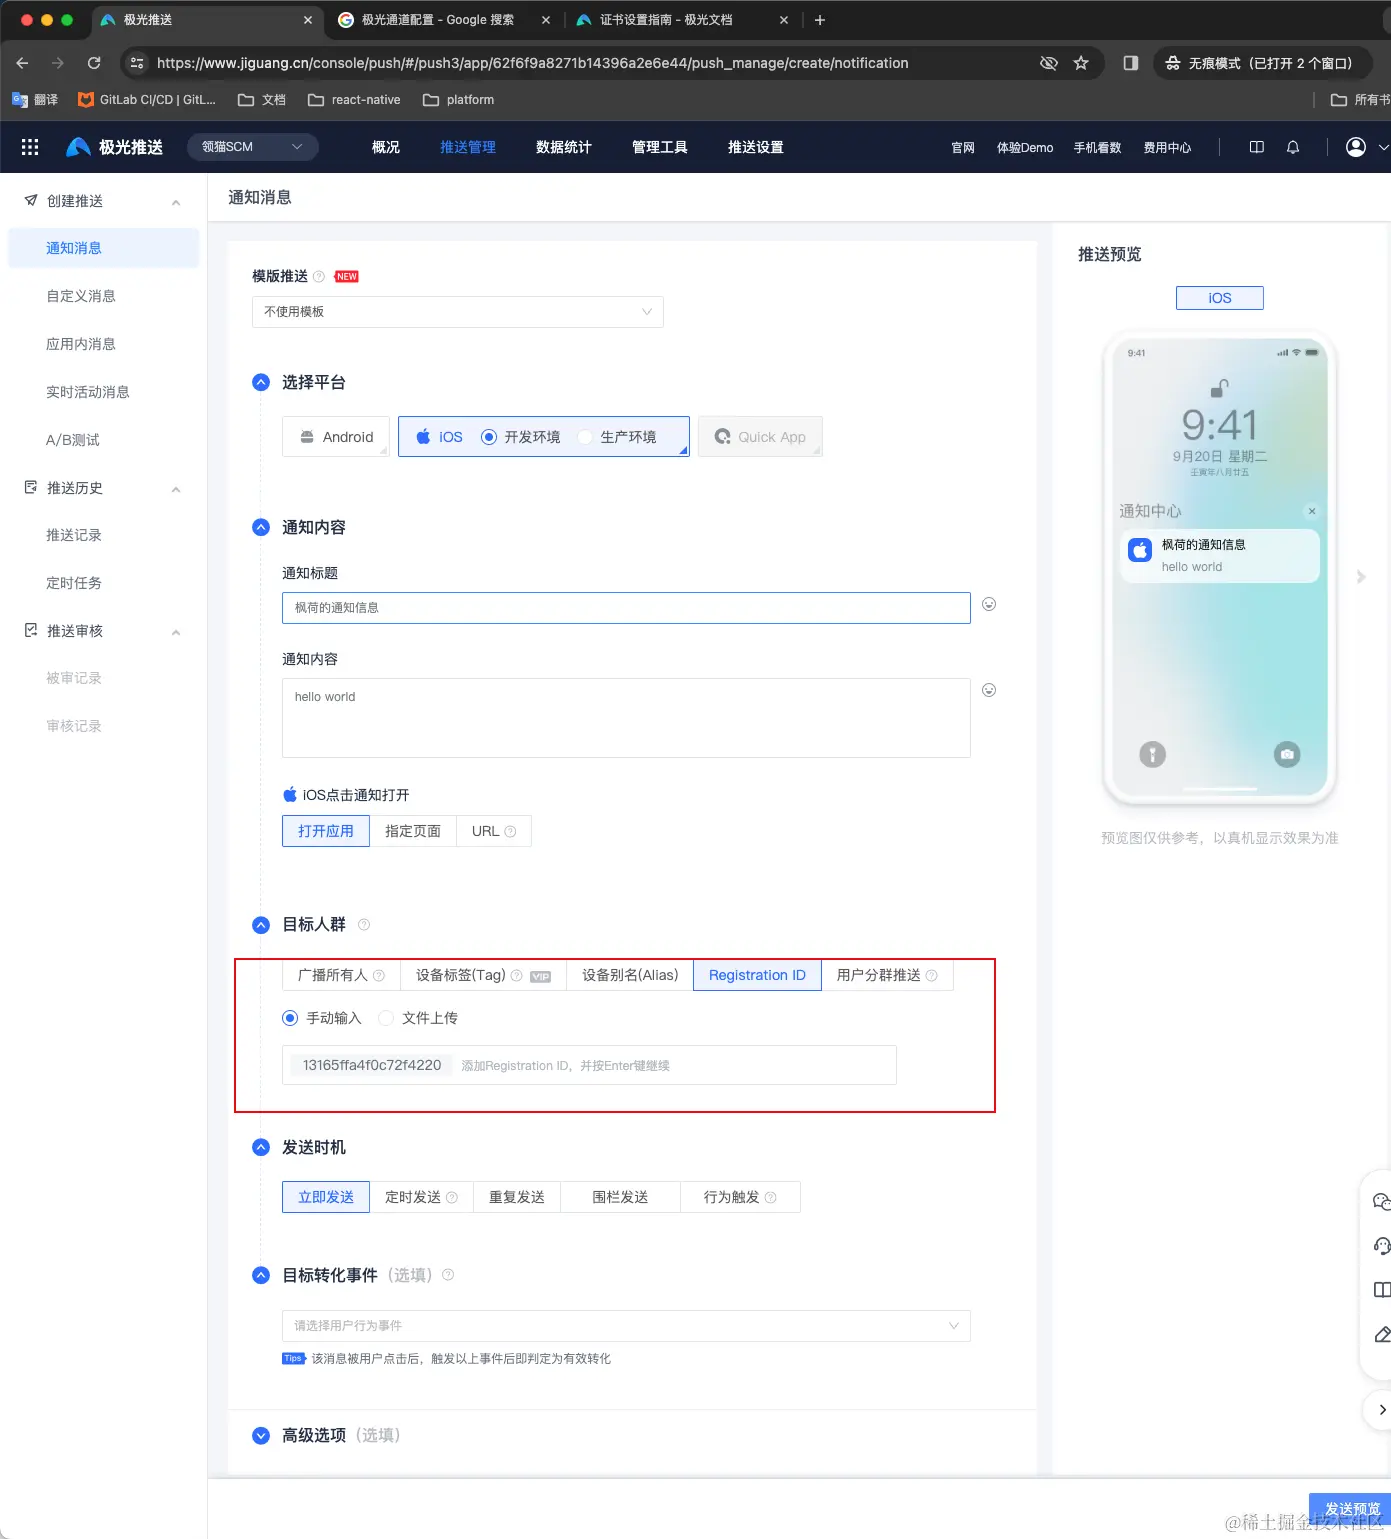Screen dimensions: 1391x1539
Task: Click the 发送预览 button
Action: click(x=1352, y=1509)
